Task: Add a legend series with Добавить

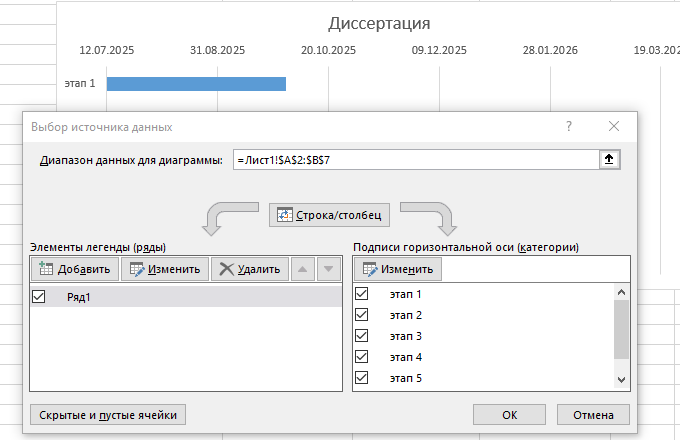Action: click(75, 269)
